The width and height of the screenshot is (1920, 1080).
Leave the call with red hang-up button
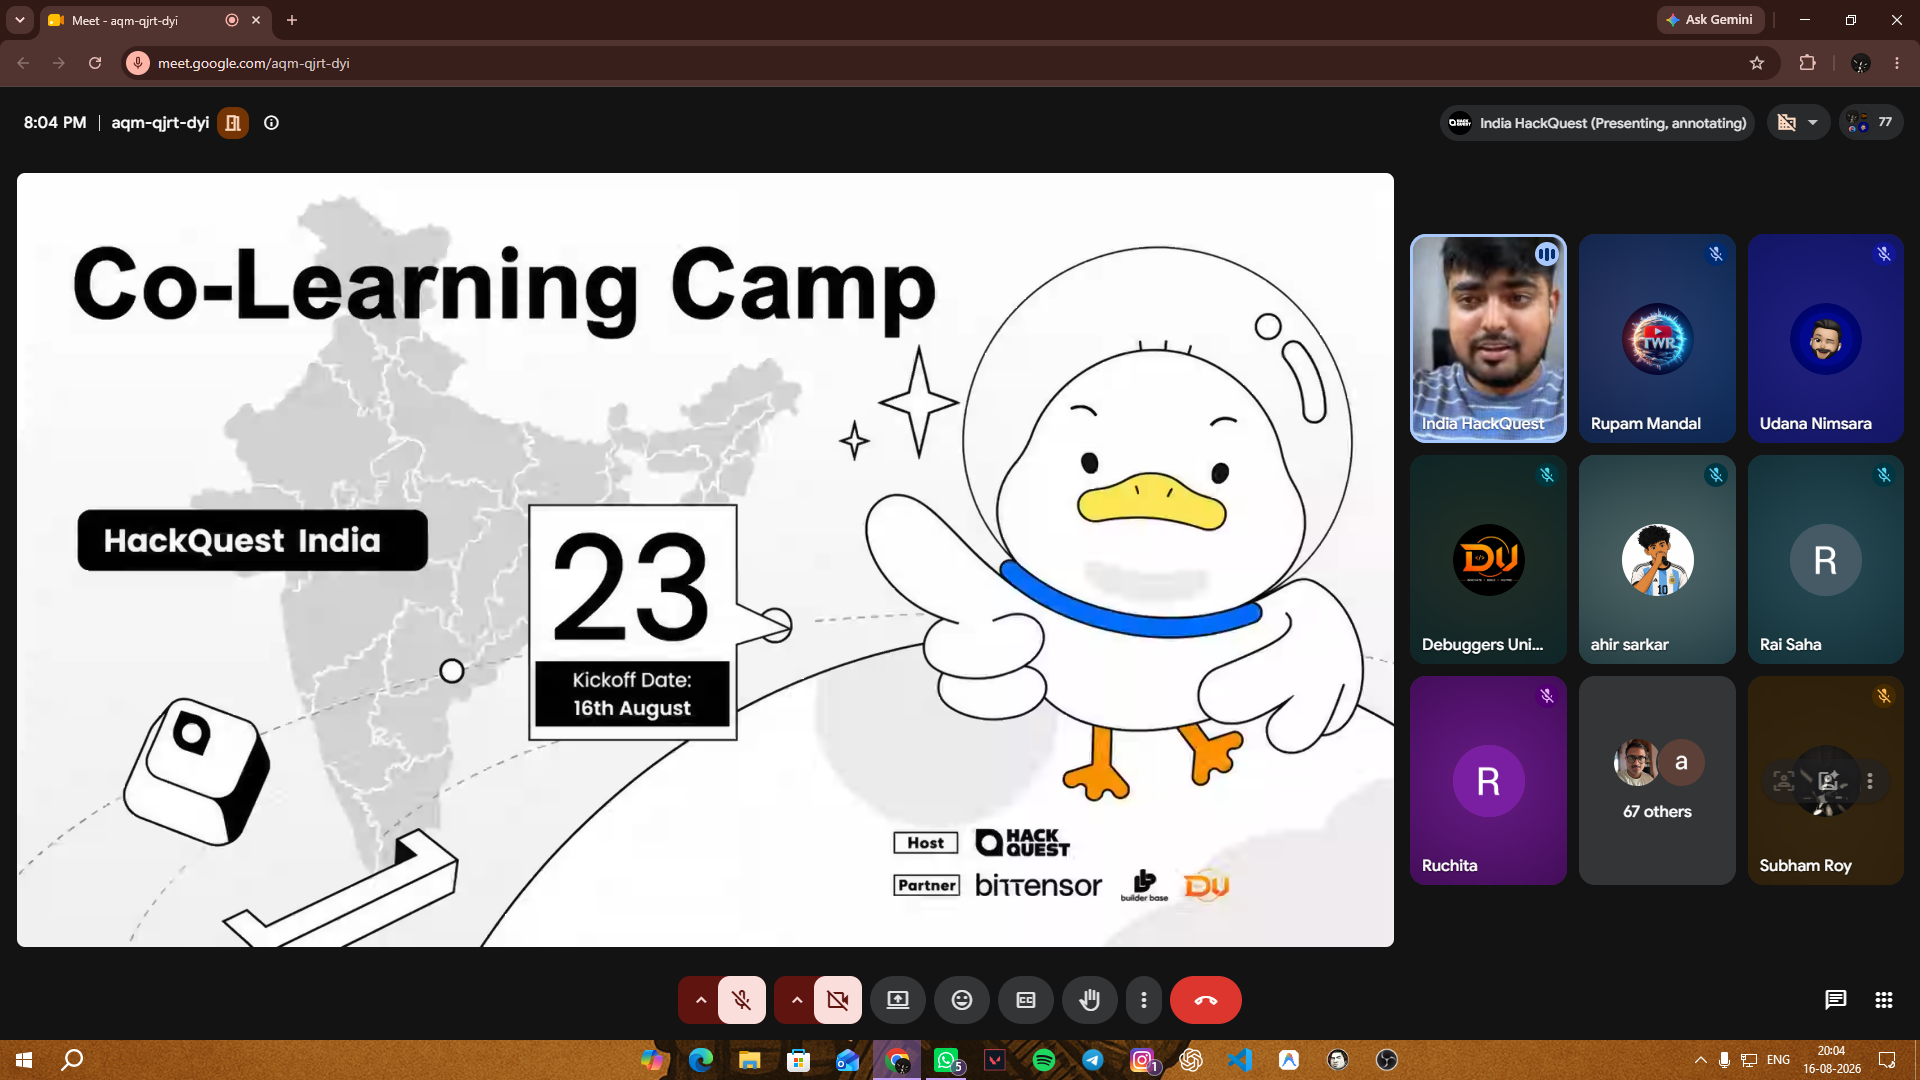[1206, 1000]
